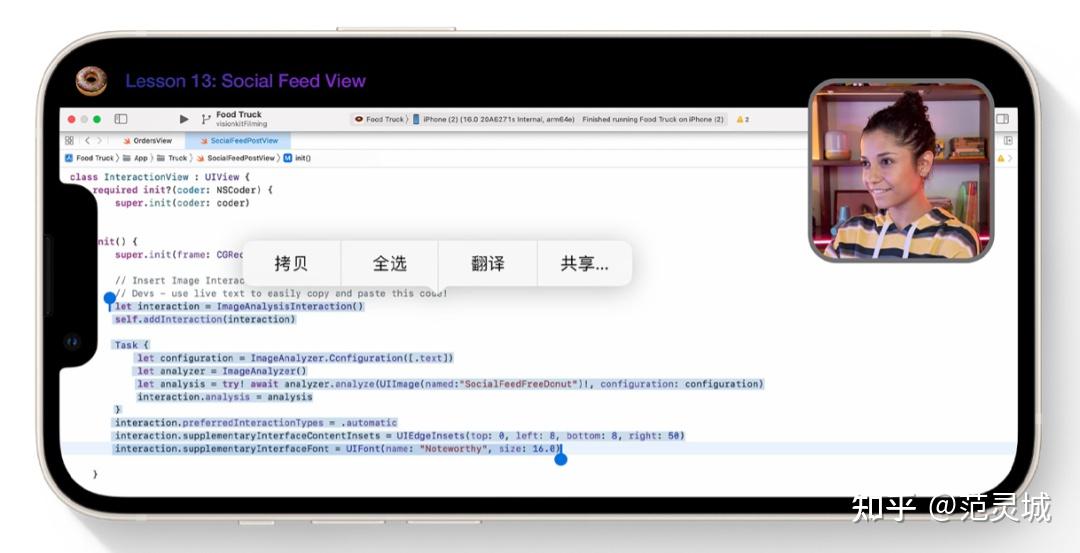Click App folder in the breadcrumb path
1080x553 pixels.
tap(135, 158)
